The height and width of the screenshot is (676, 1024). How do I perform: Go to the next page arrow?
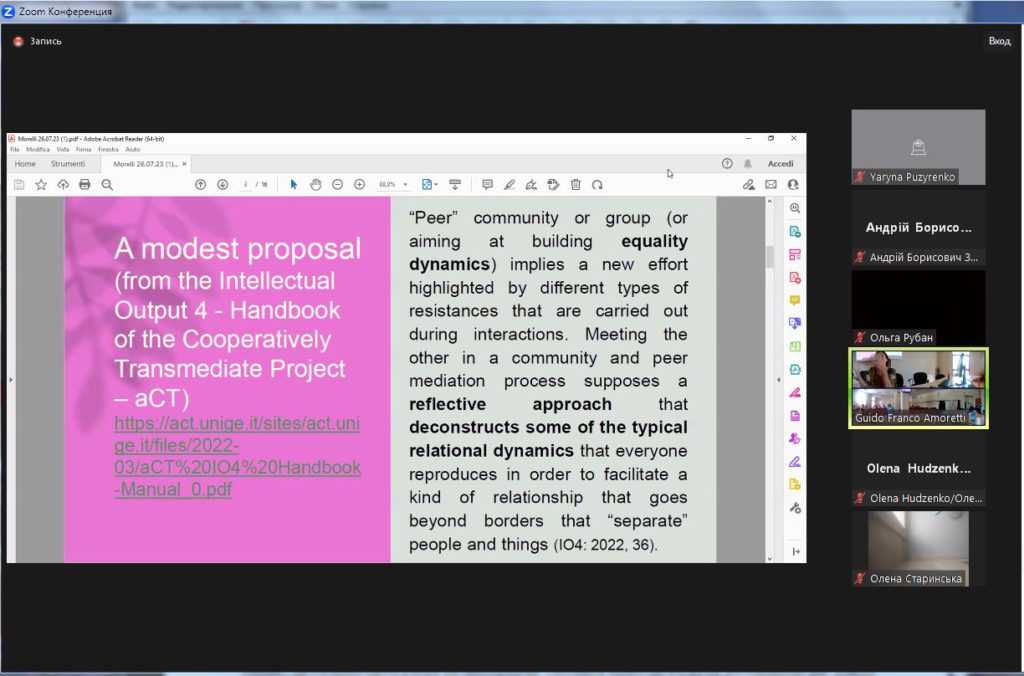coord(222,185)
